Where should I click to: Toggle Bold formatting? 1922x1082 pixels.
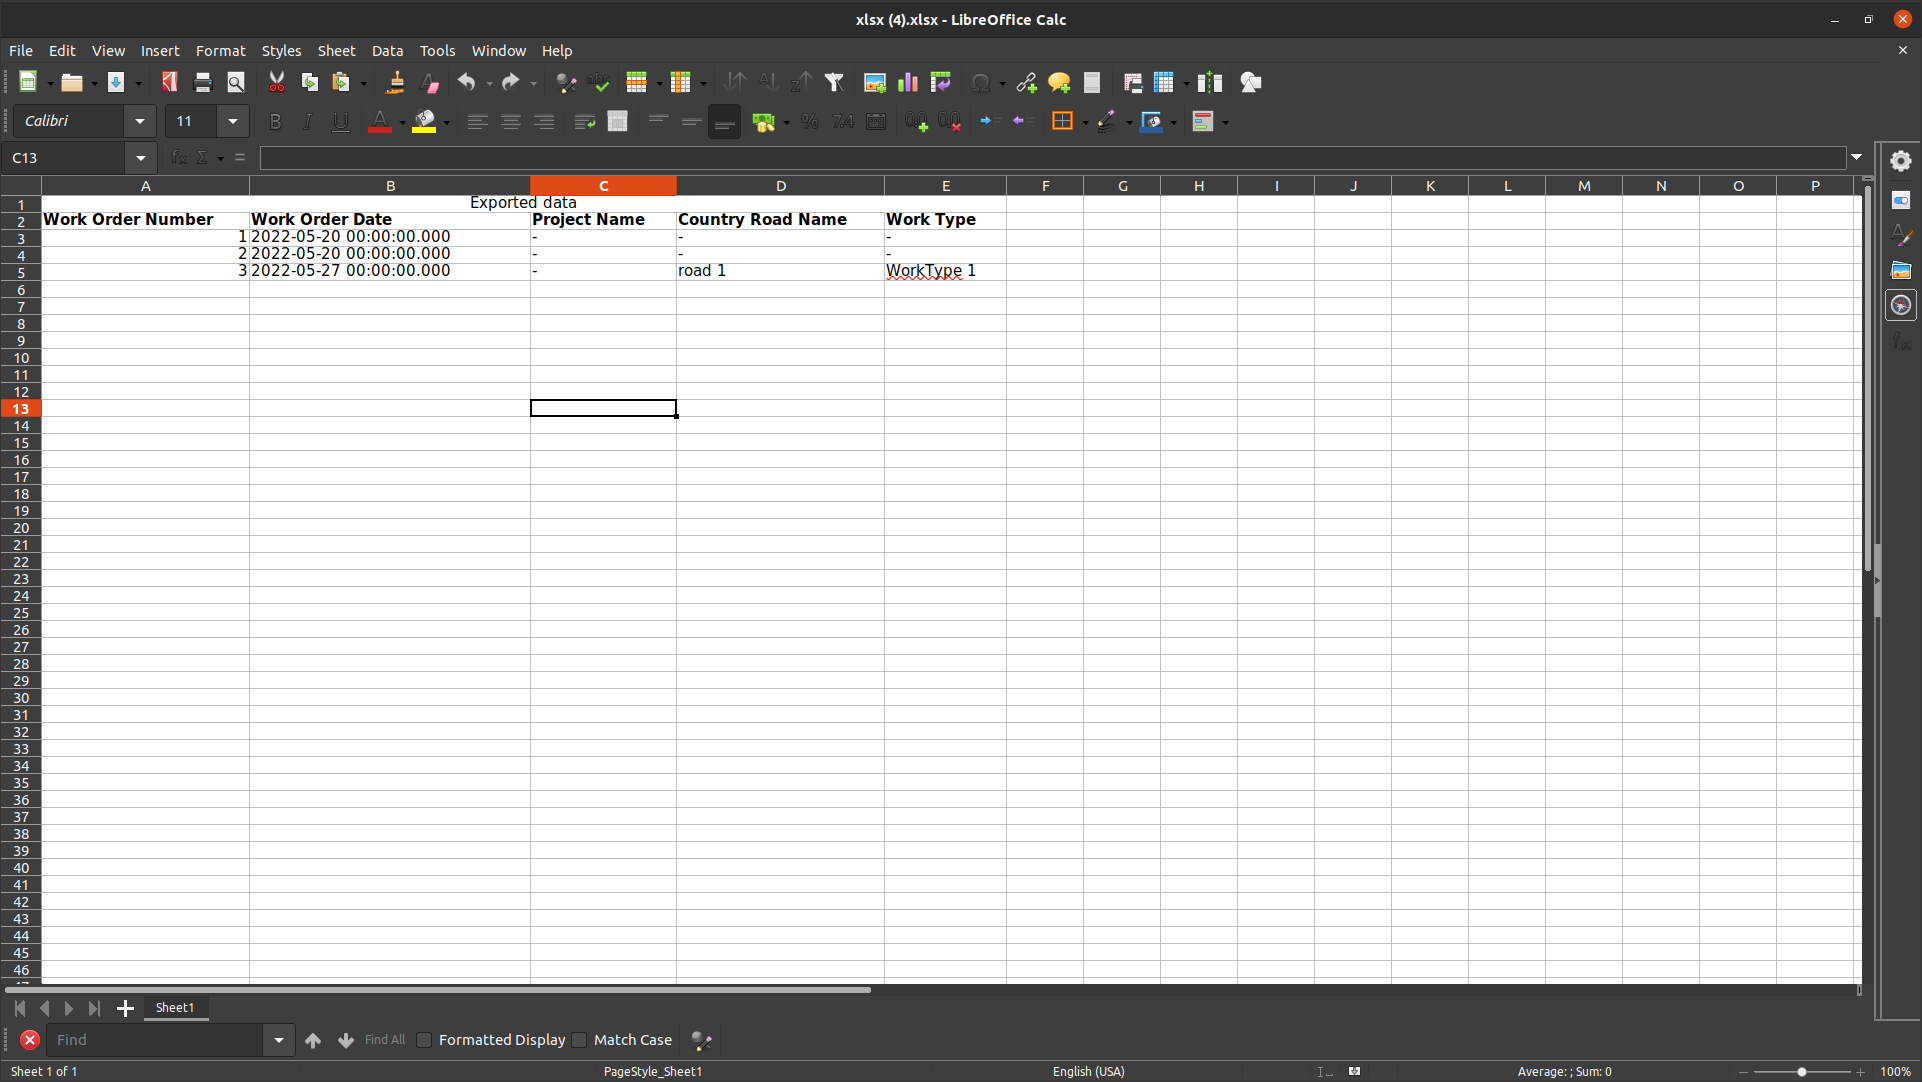pos(275,122)
